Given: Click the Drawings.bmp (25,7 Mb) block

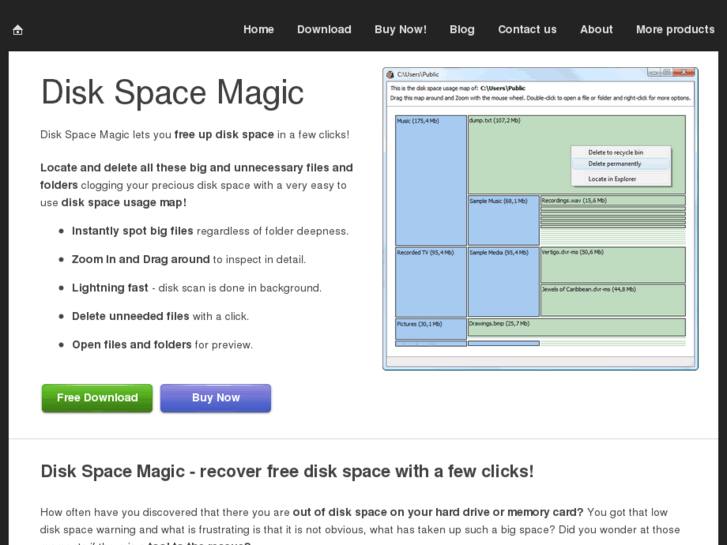Looking at the screenshot, I should (577, 327).
